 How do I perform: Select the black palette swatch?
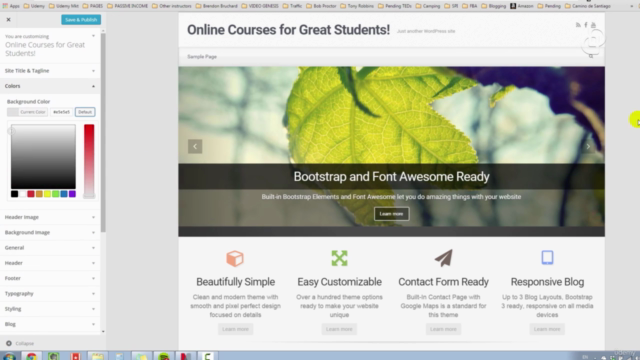[x=14, y=194]
